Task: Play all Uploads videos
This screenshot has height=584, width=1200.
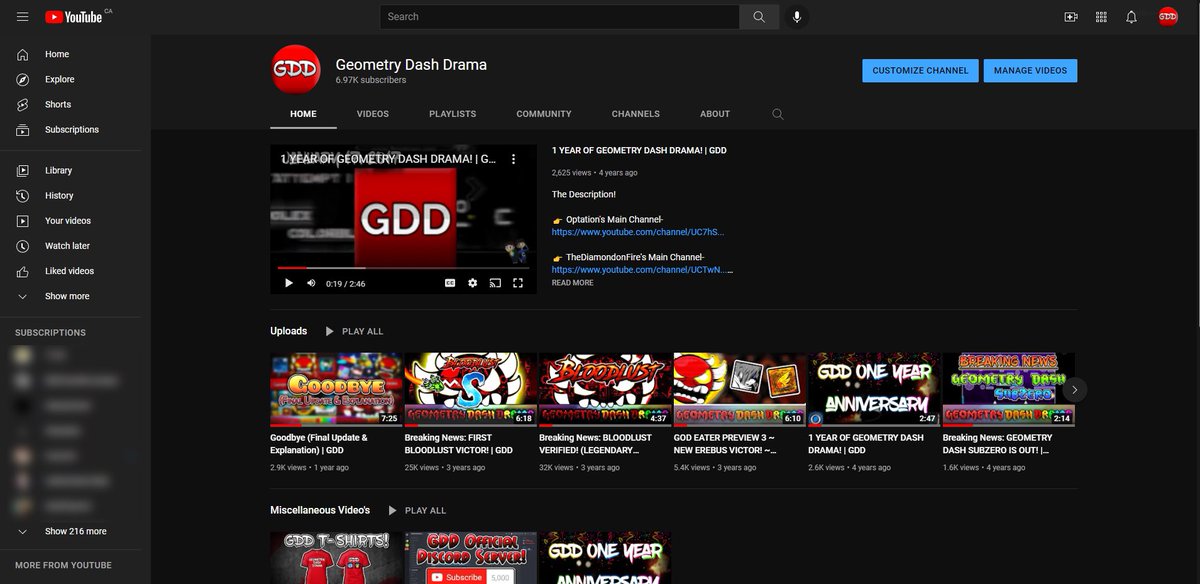Action: pyautogui.click(x=354, y=331)
